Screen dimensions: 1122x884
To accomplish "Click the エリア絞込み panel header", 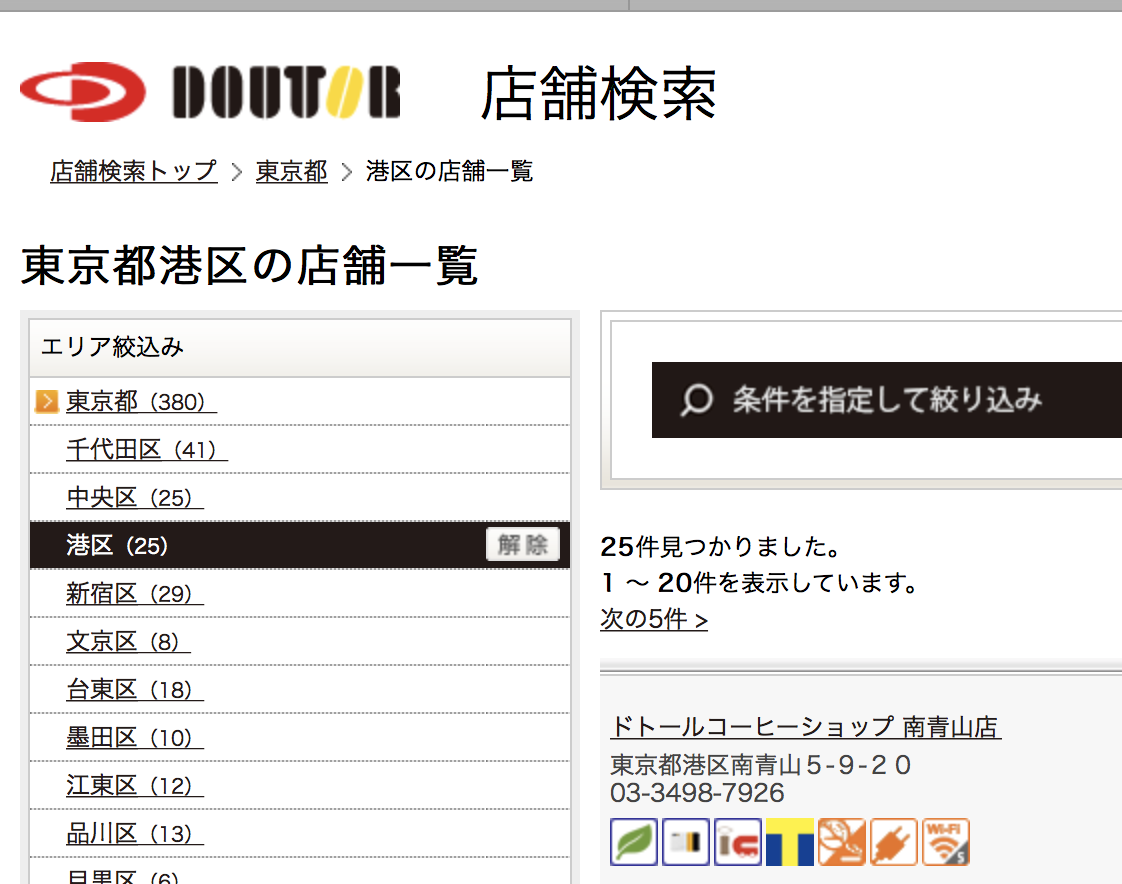I will (x=300, y=348).
